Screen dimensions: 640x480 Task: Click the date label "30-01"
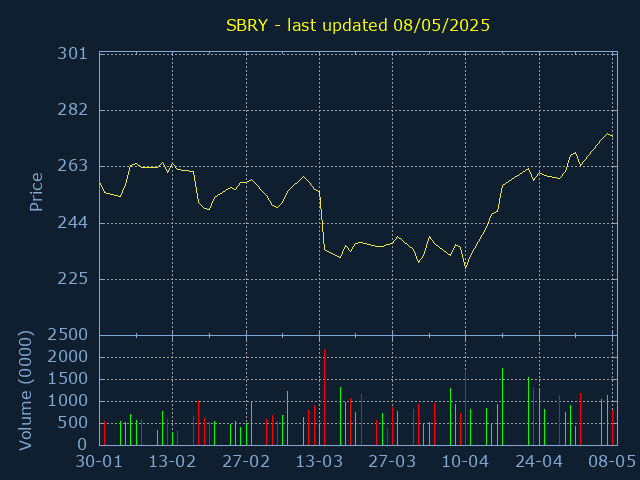(99, 462)
